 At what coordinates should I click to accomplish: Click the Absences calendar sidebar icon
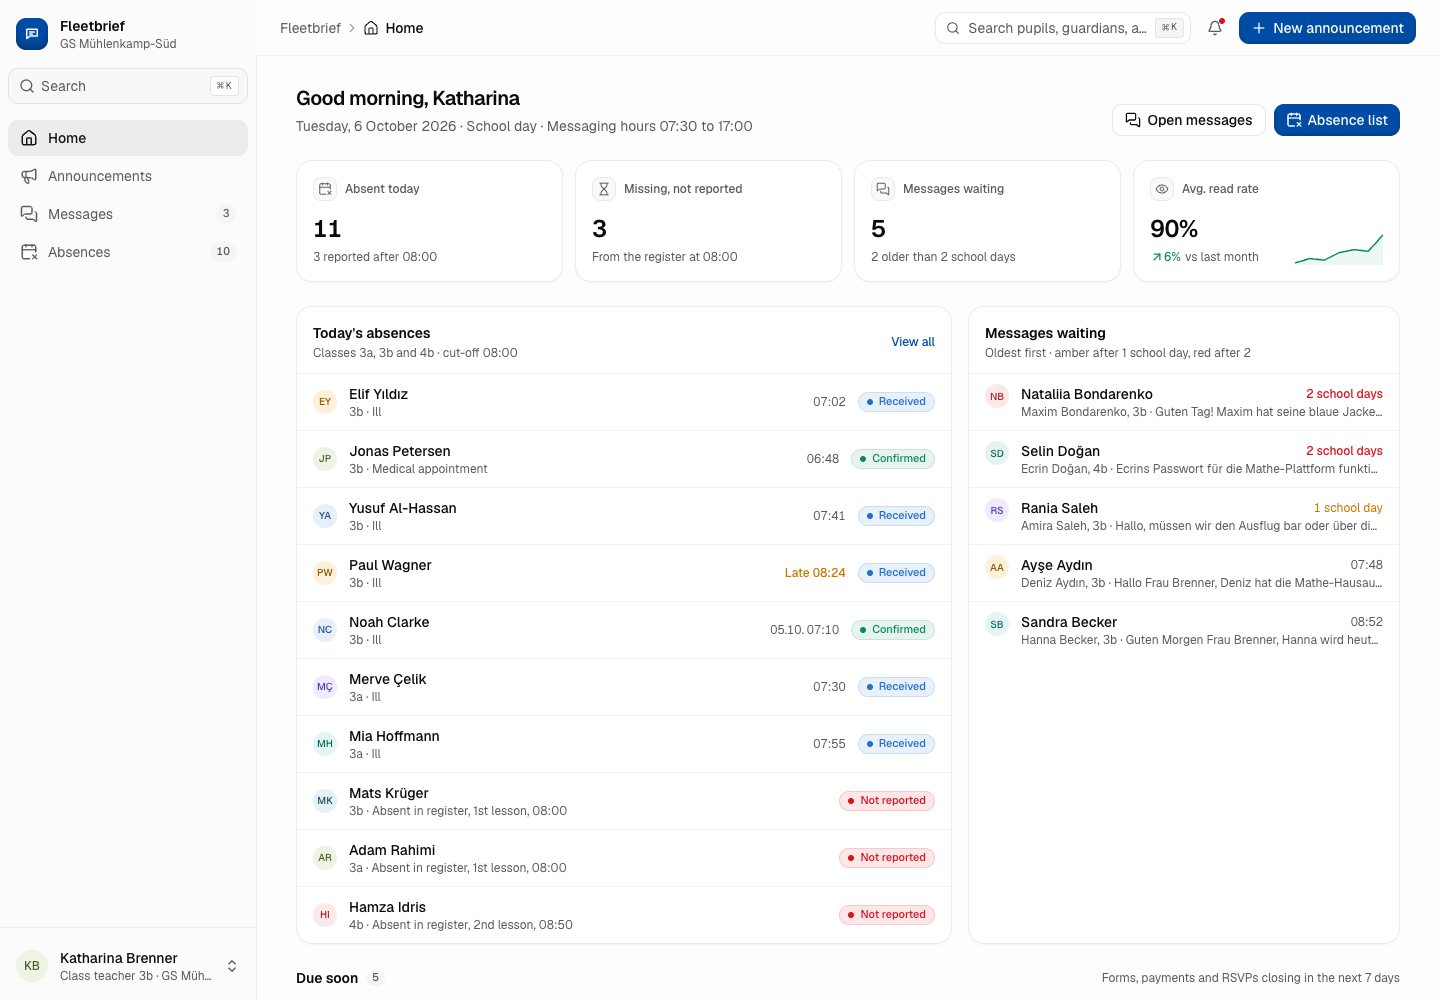tap(29, 252)
